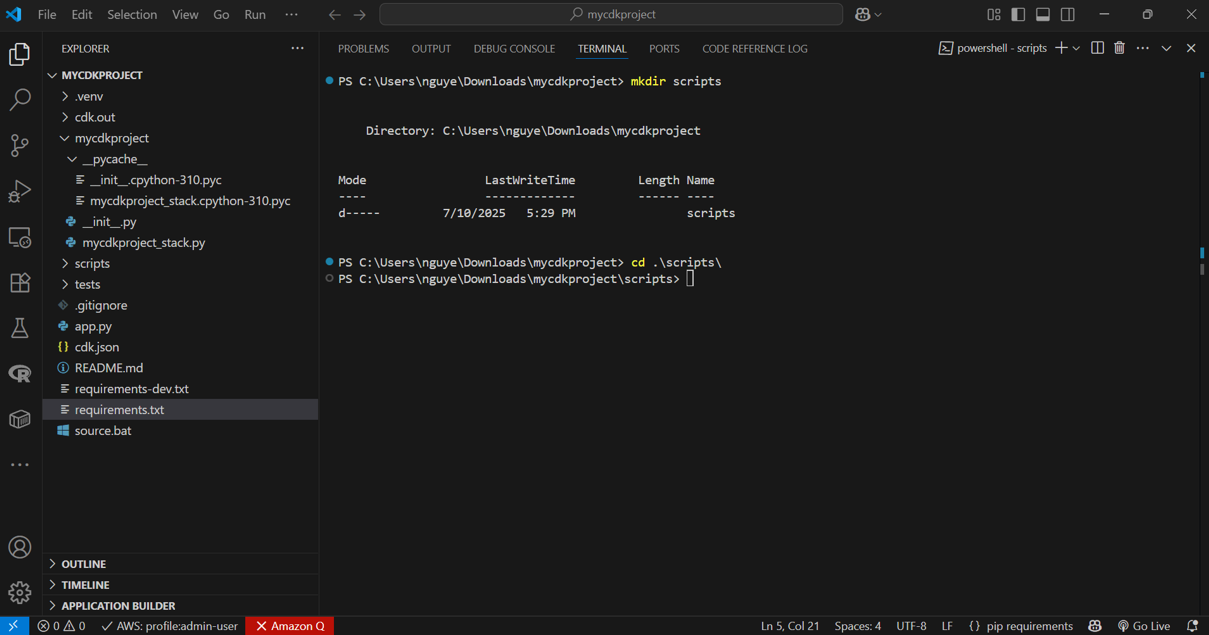Open the Search view in activity bar
Viewport: 1209px width, 635px height.
pyautogui.click(x=20, y=100)
